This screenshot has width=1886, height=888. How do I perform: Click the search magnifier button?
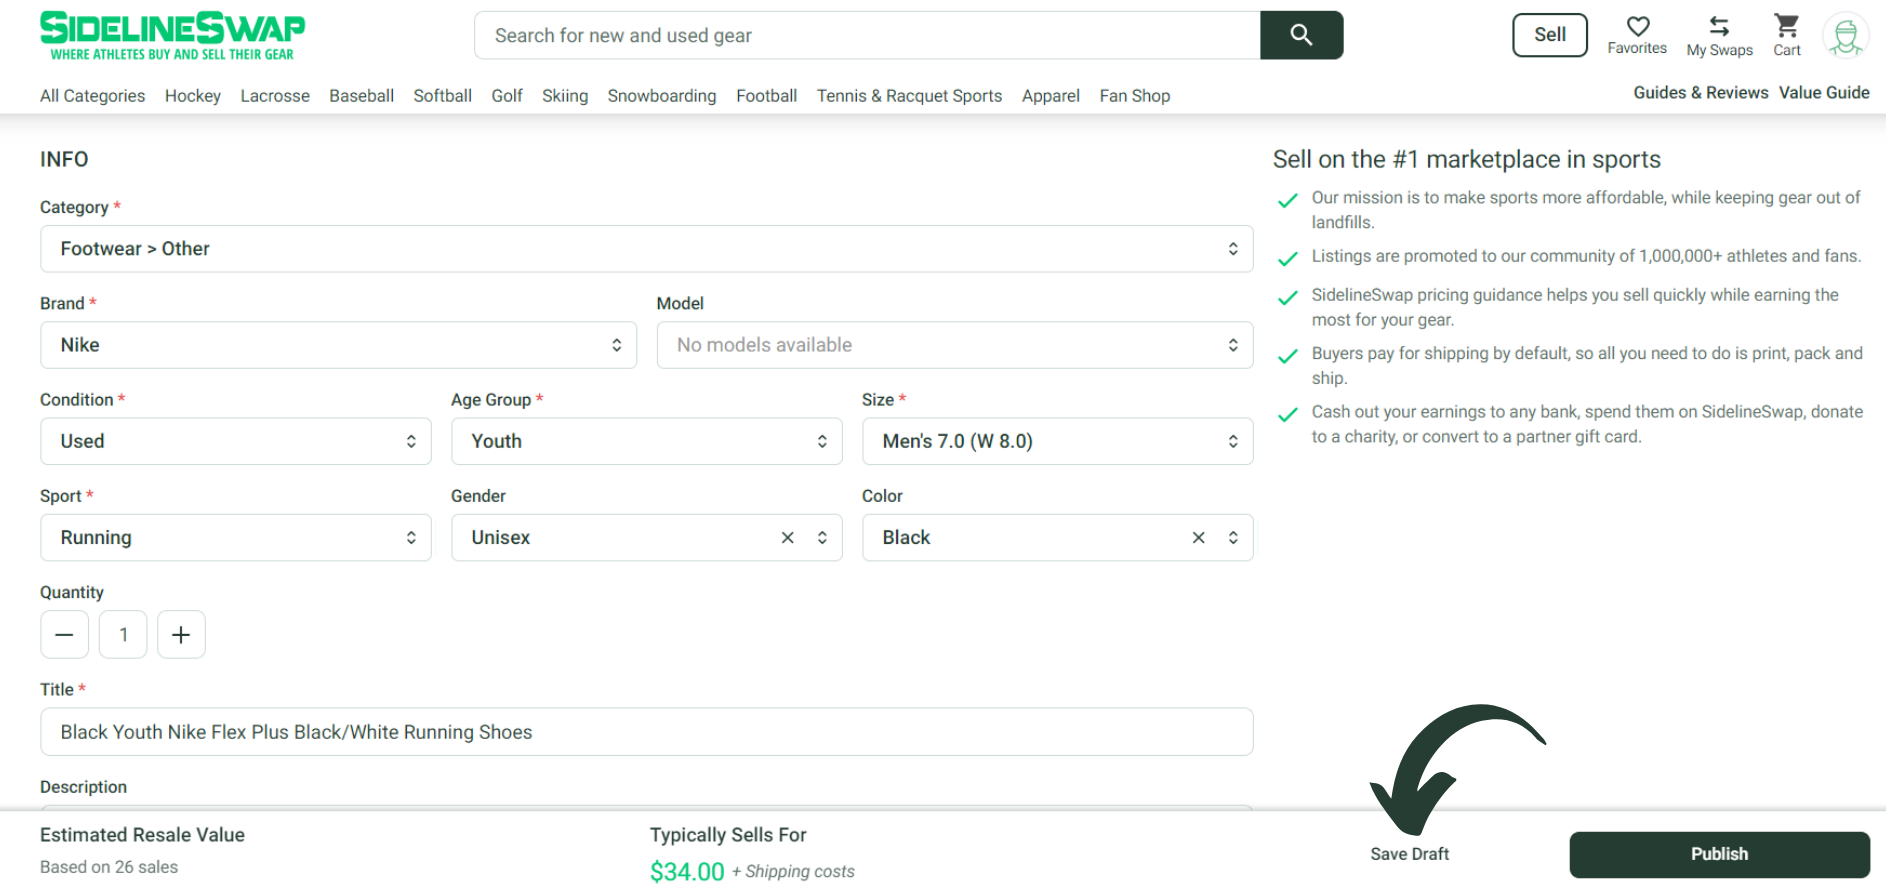[1301, 35]
